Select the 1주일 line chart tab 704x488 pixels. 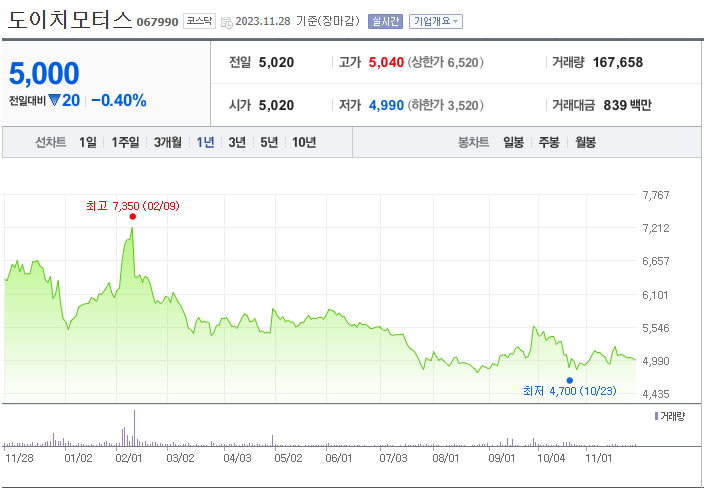click(x=125, y=142)
